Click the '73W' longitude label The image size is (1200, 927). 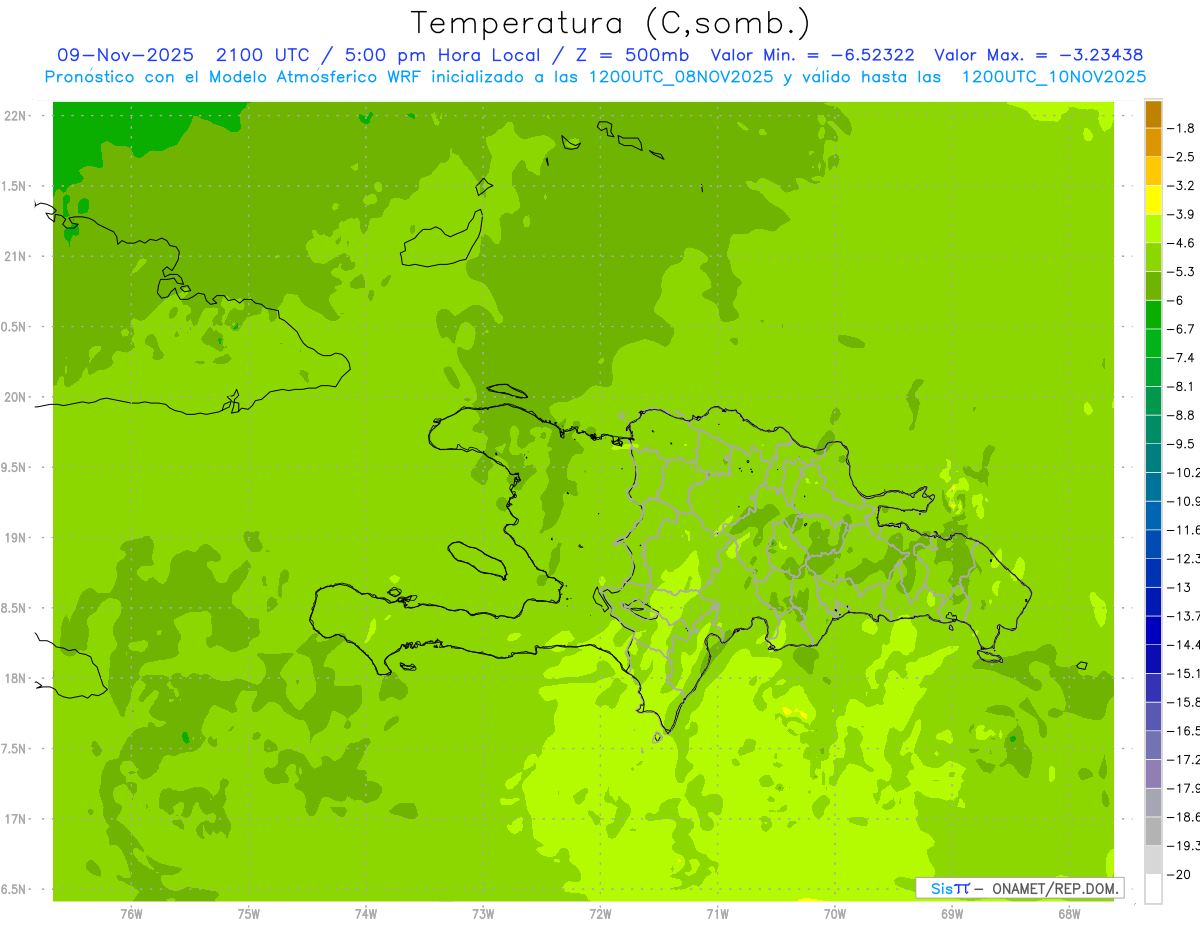pyautogui.click(x=483, y=913)
